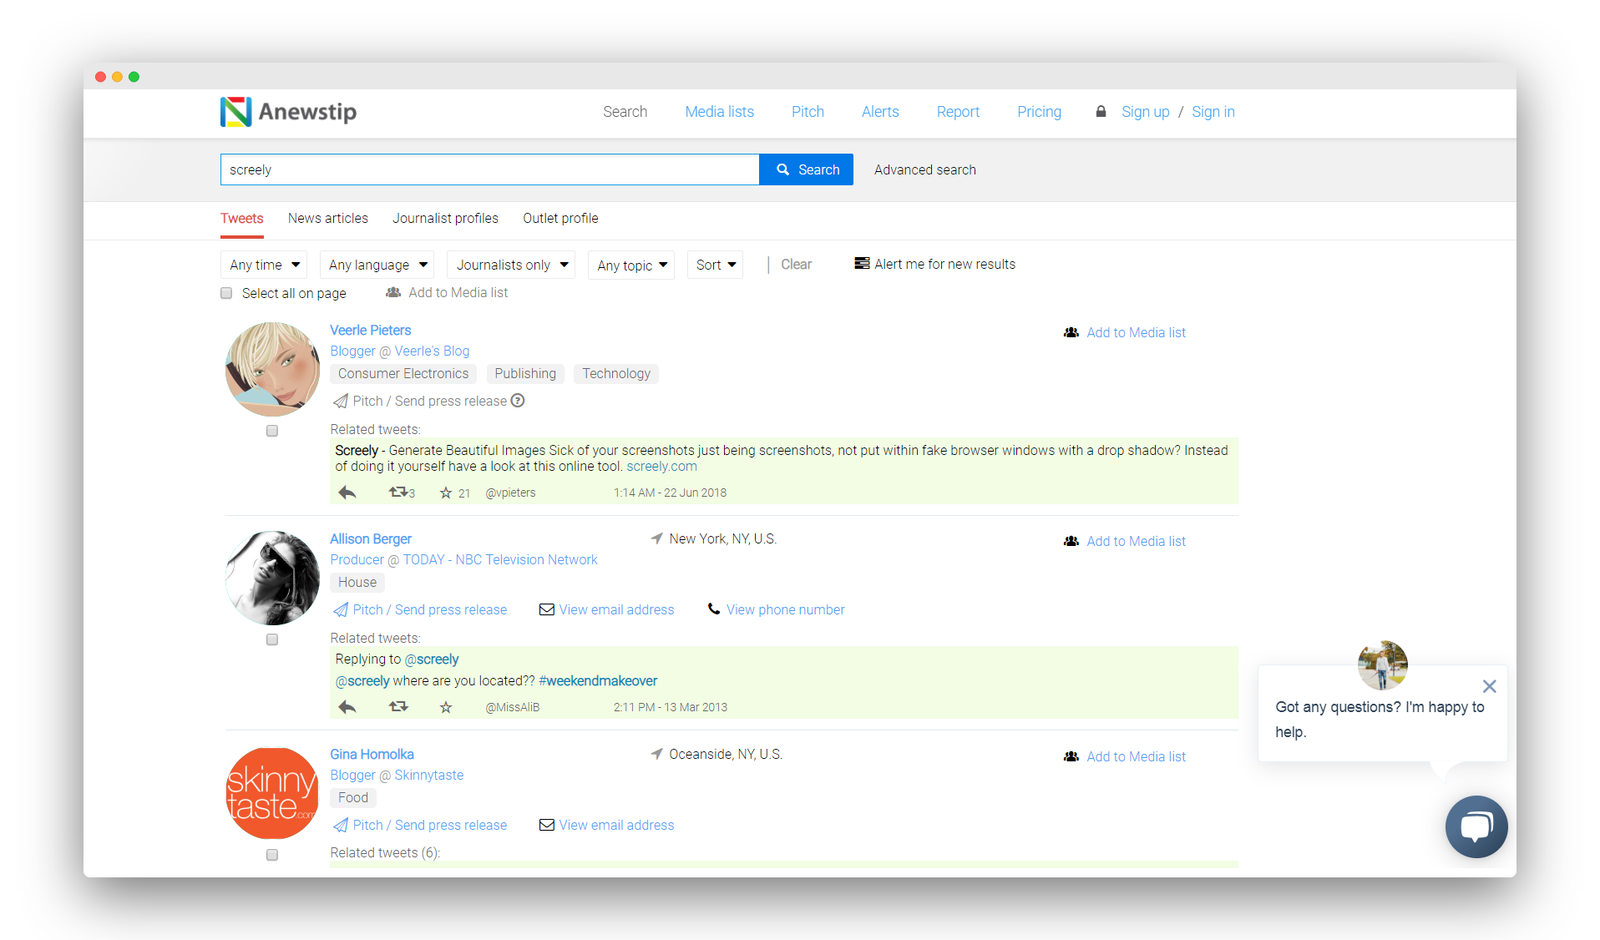Image resolution: width=1600 pixels, height=940 pixels.
Task: Close the chat help popup
Action: (x=1489, y=686)
